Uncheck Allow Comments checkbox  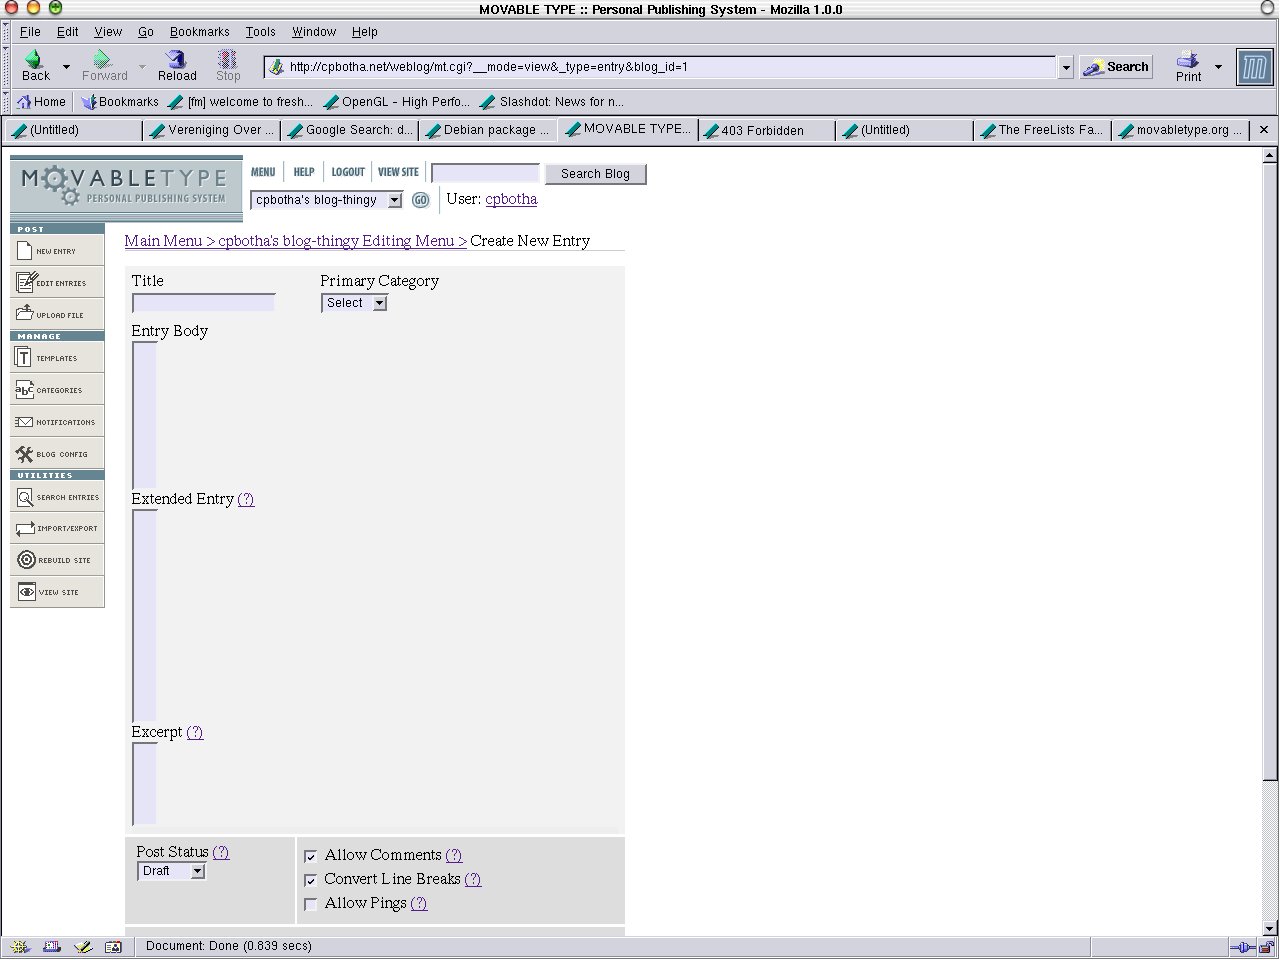point(310,856)
